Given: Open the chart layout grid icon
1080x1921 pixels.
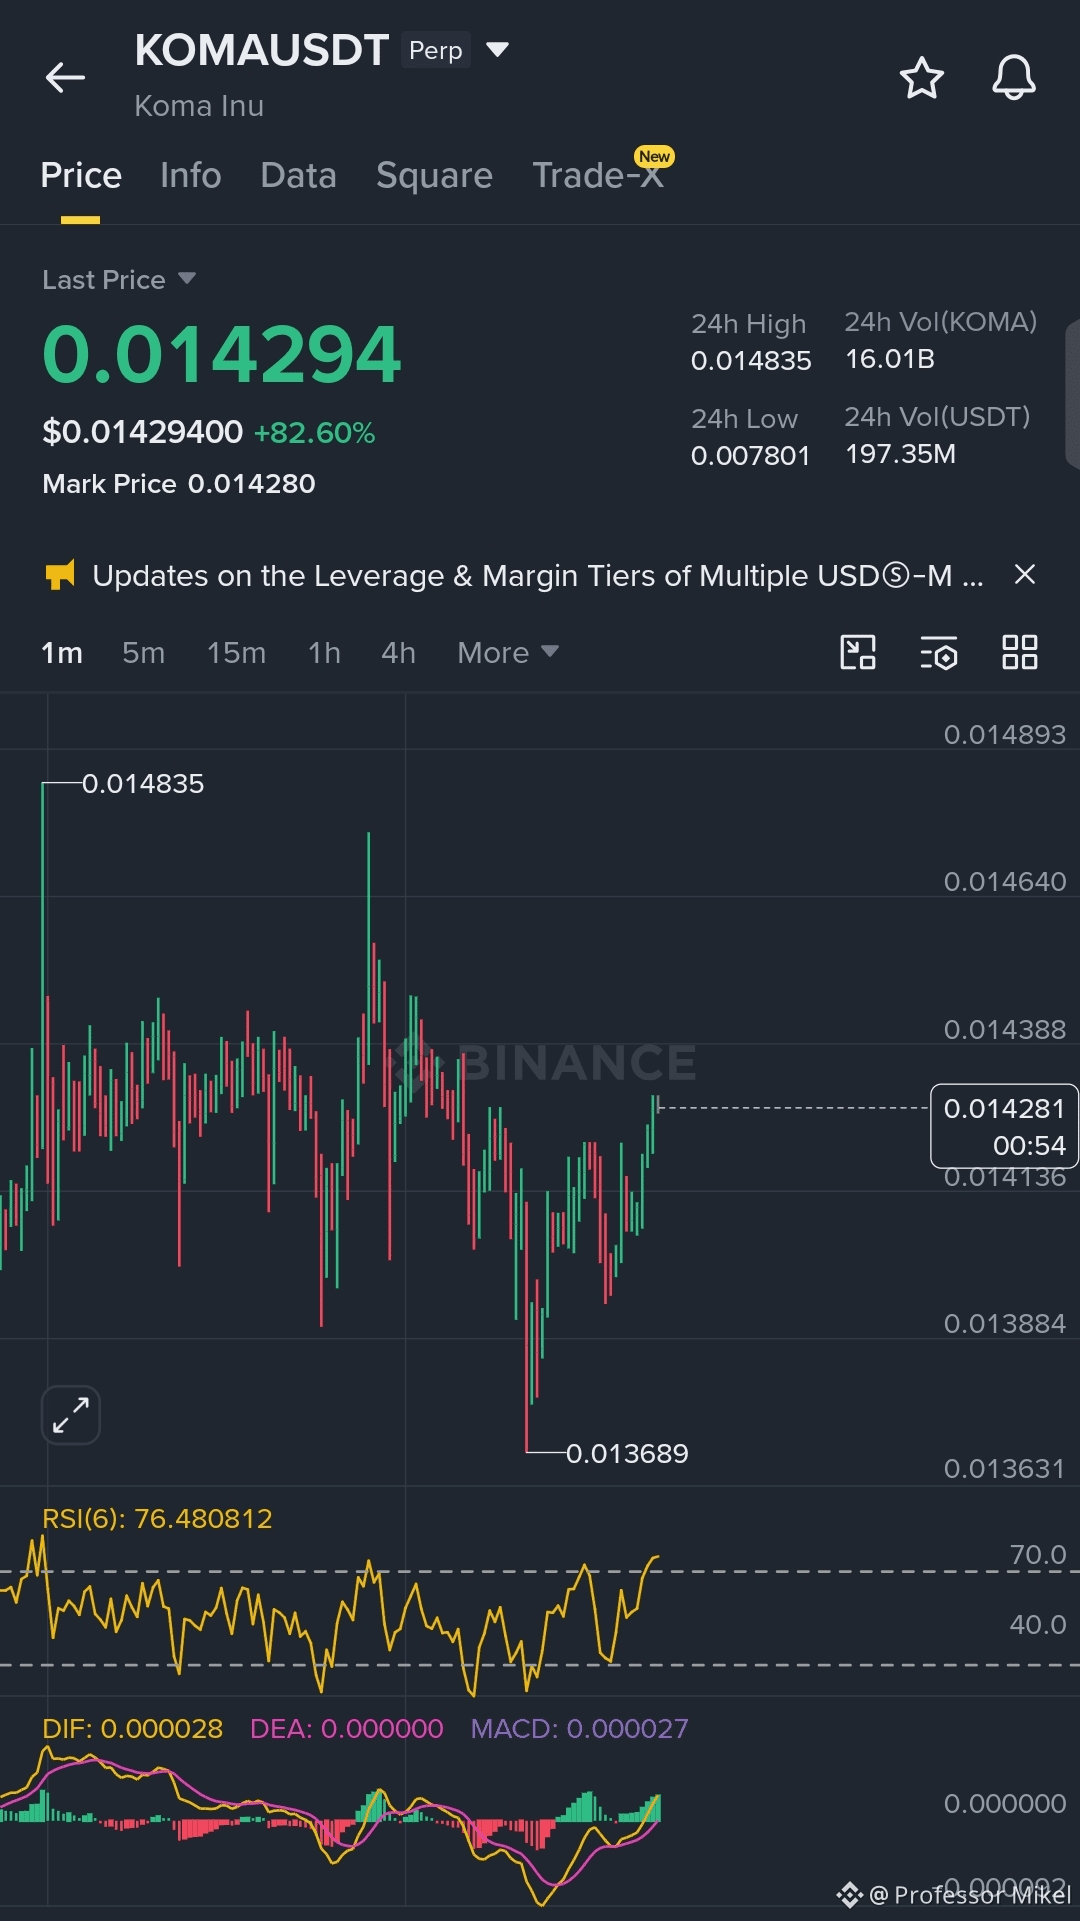Looking at the screenshot, I should (1020, 652).
